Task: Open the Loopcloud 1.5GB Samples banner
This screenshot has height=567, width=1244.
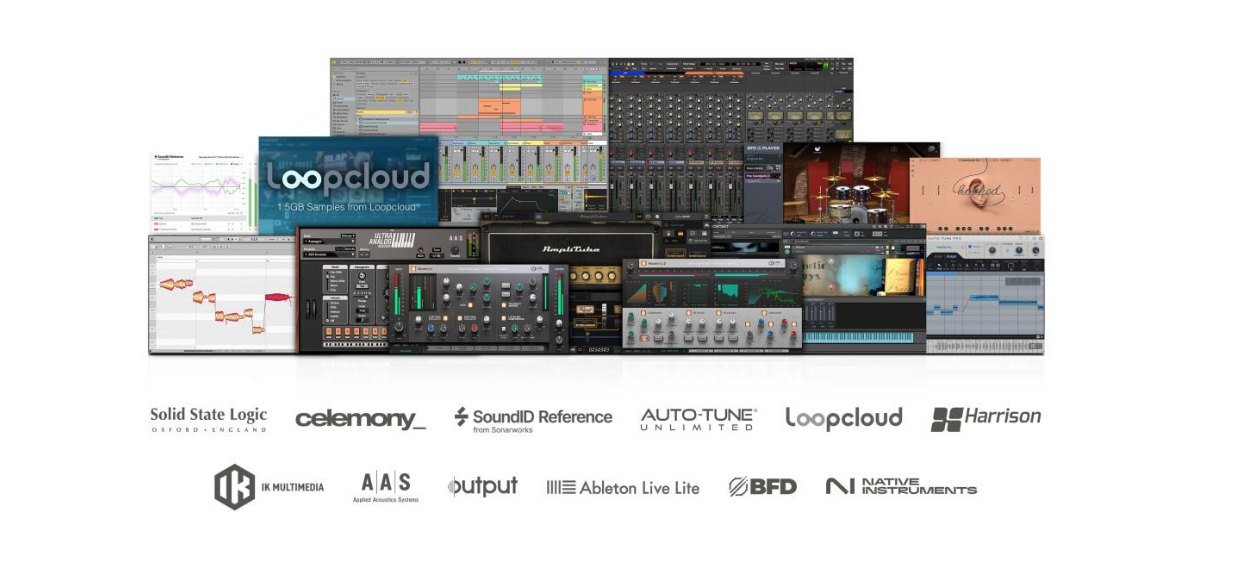Action: pos(348,185)
